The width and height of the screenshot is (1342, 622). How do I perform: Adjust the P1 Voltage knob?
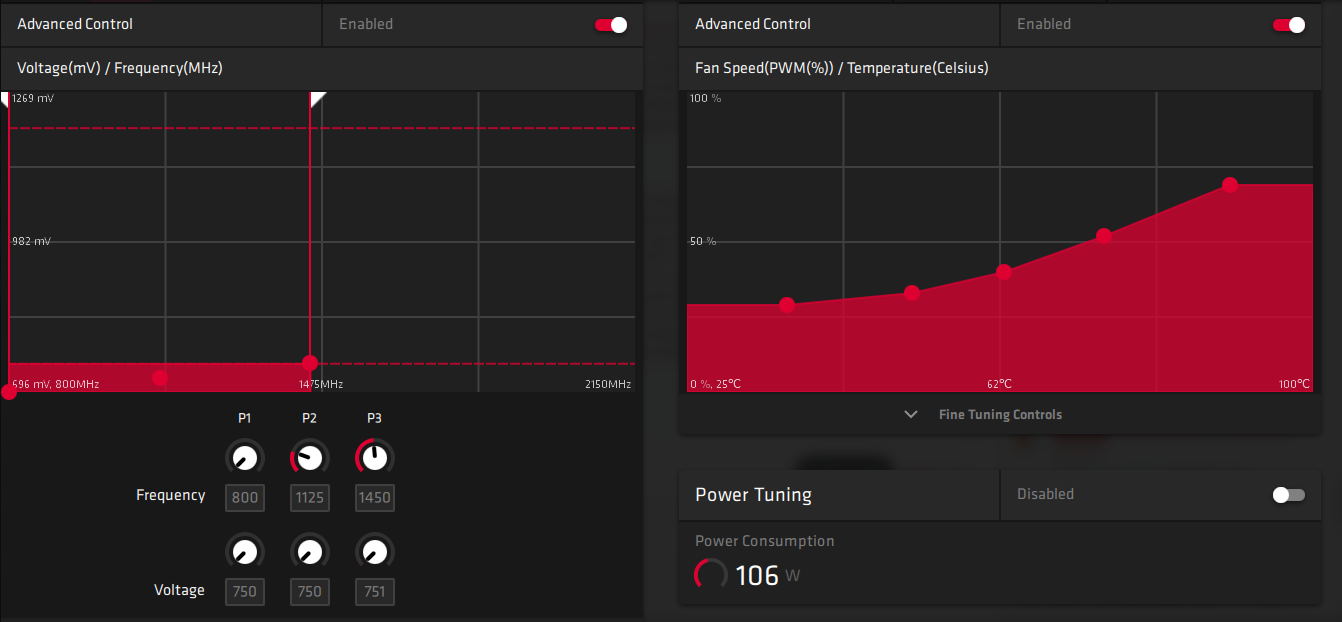tap(245, 551)
